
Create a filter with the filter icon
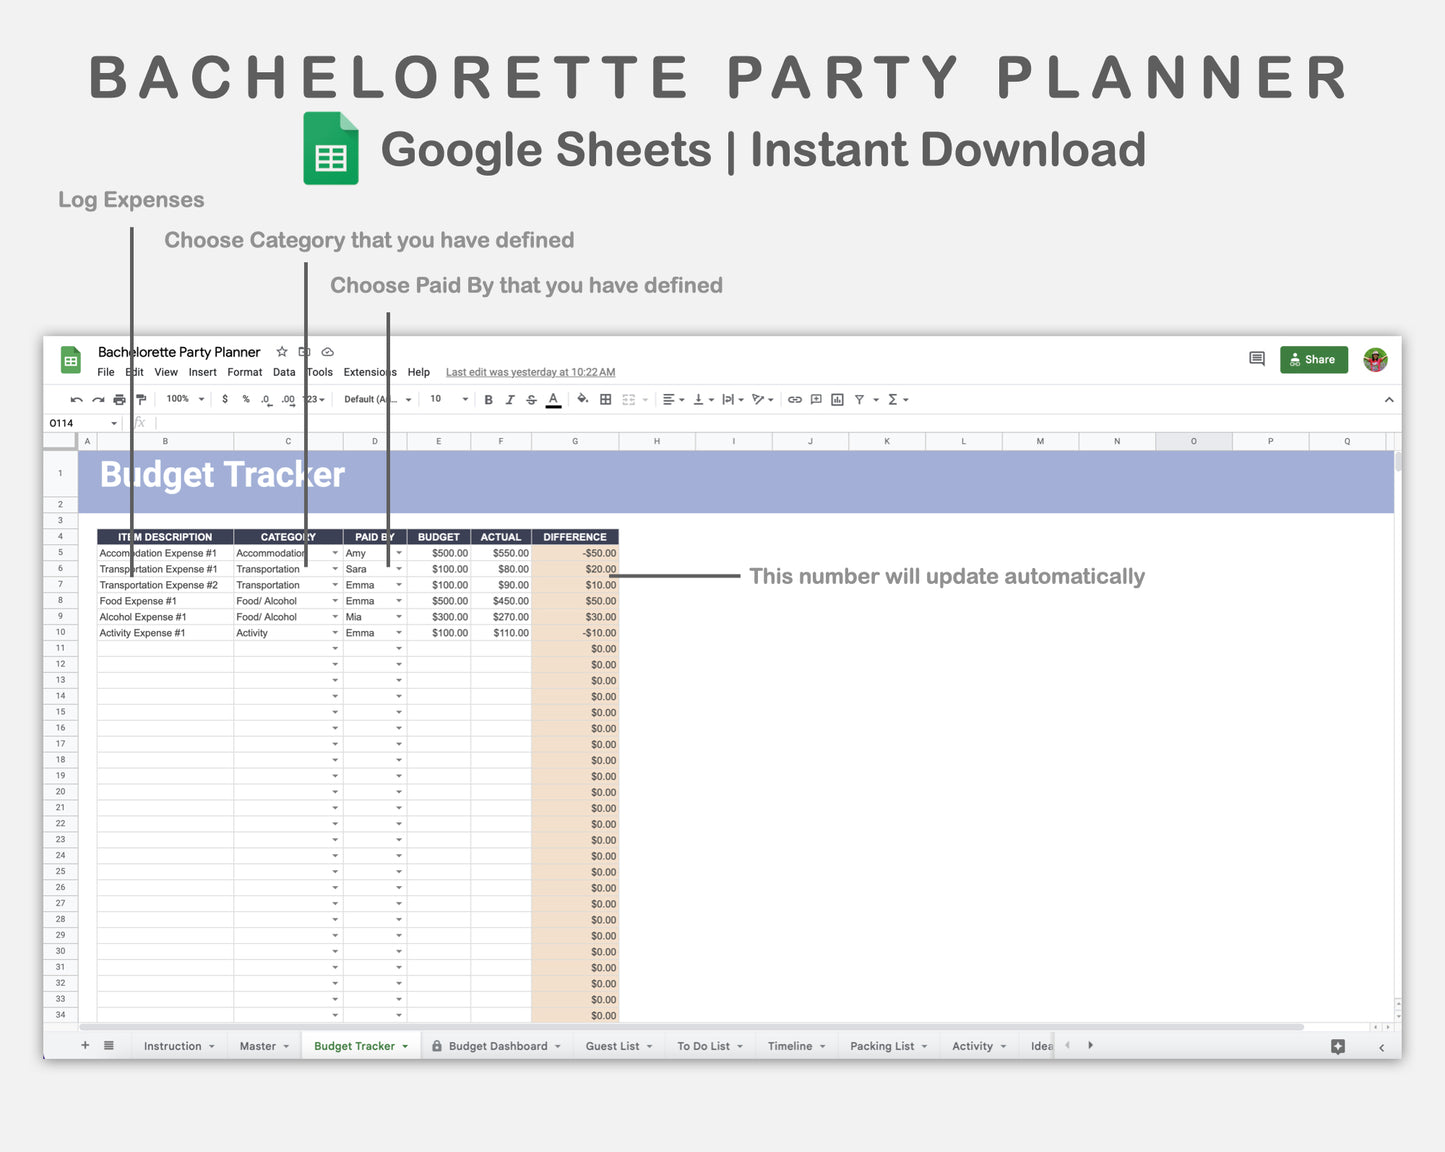(858, 399)
